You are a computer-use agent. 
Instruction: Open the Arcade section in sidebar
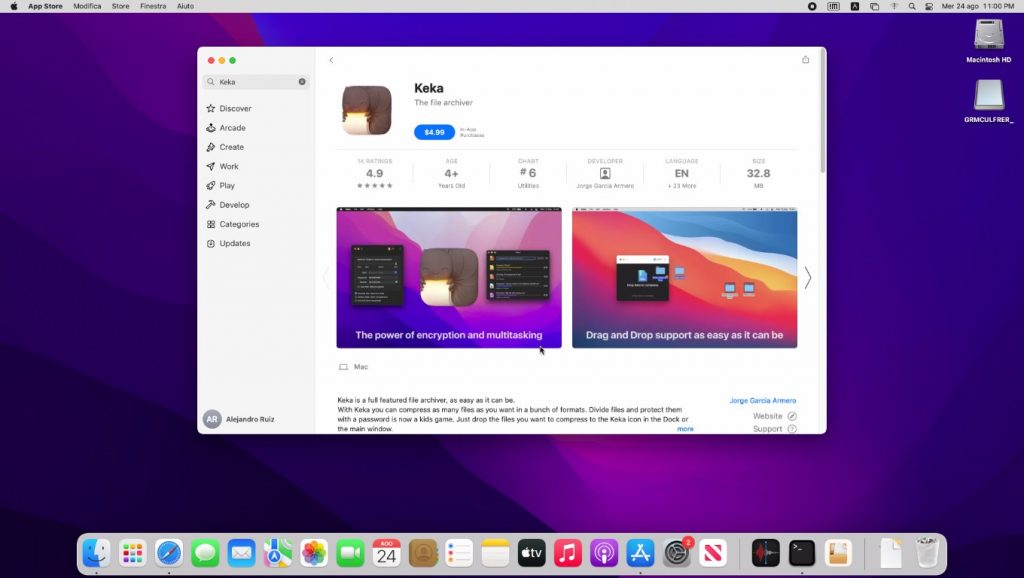(x=232, y=128)
